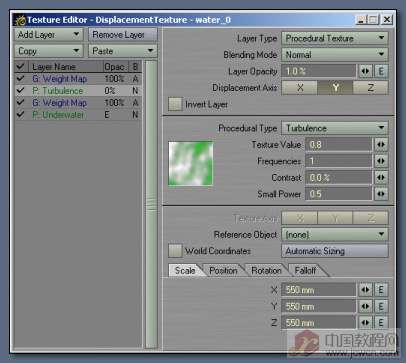Click the Automatic Sizing button

335,251
